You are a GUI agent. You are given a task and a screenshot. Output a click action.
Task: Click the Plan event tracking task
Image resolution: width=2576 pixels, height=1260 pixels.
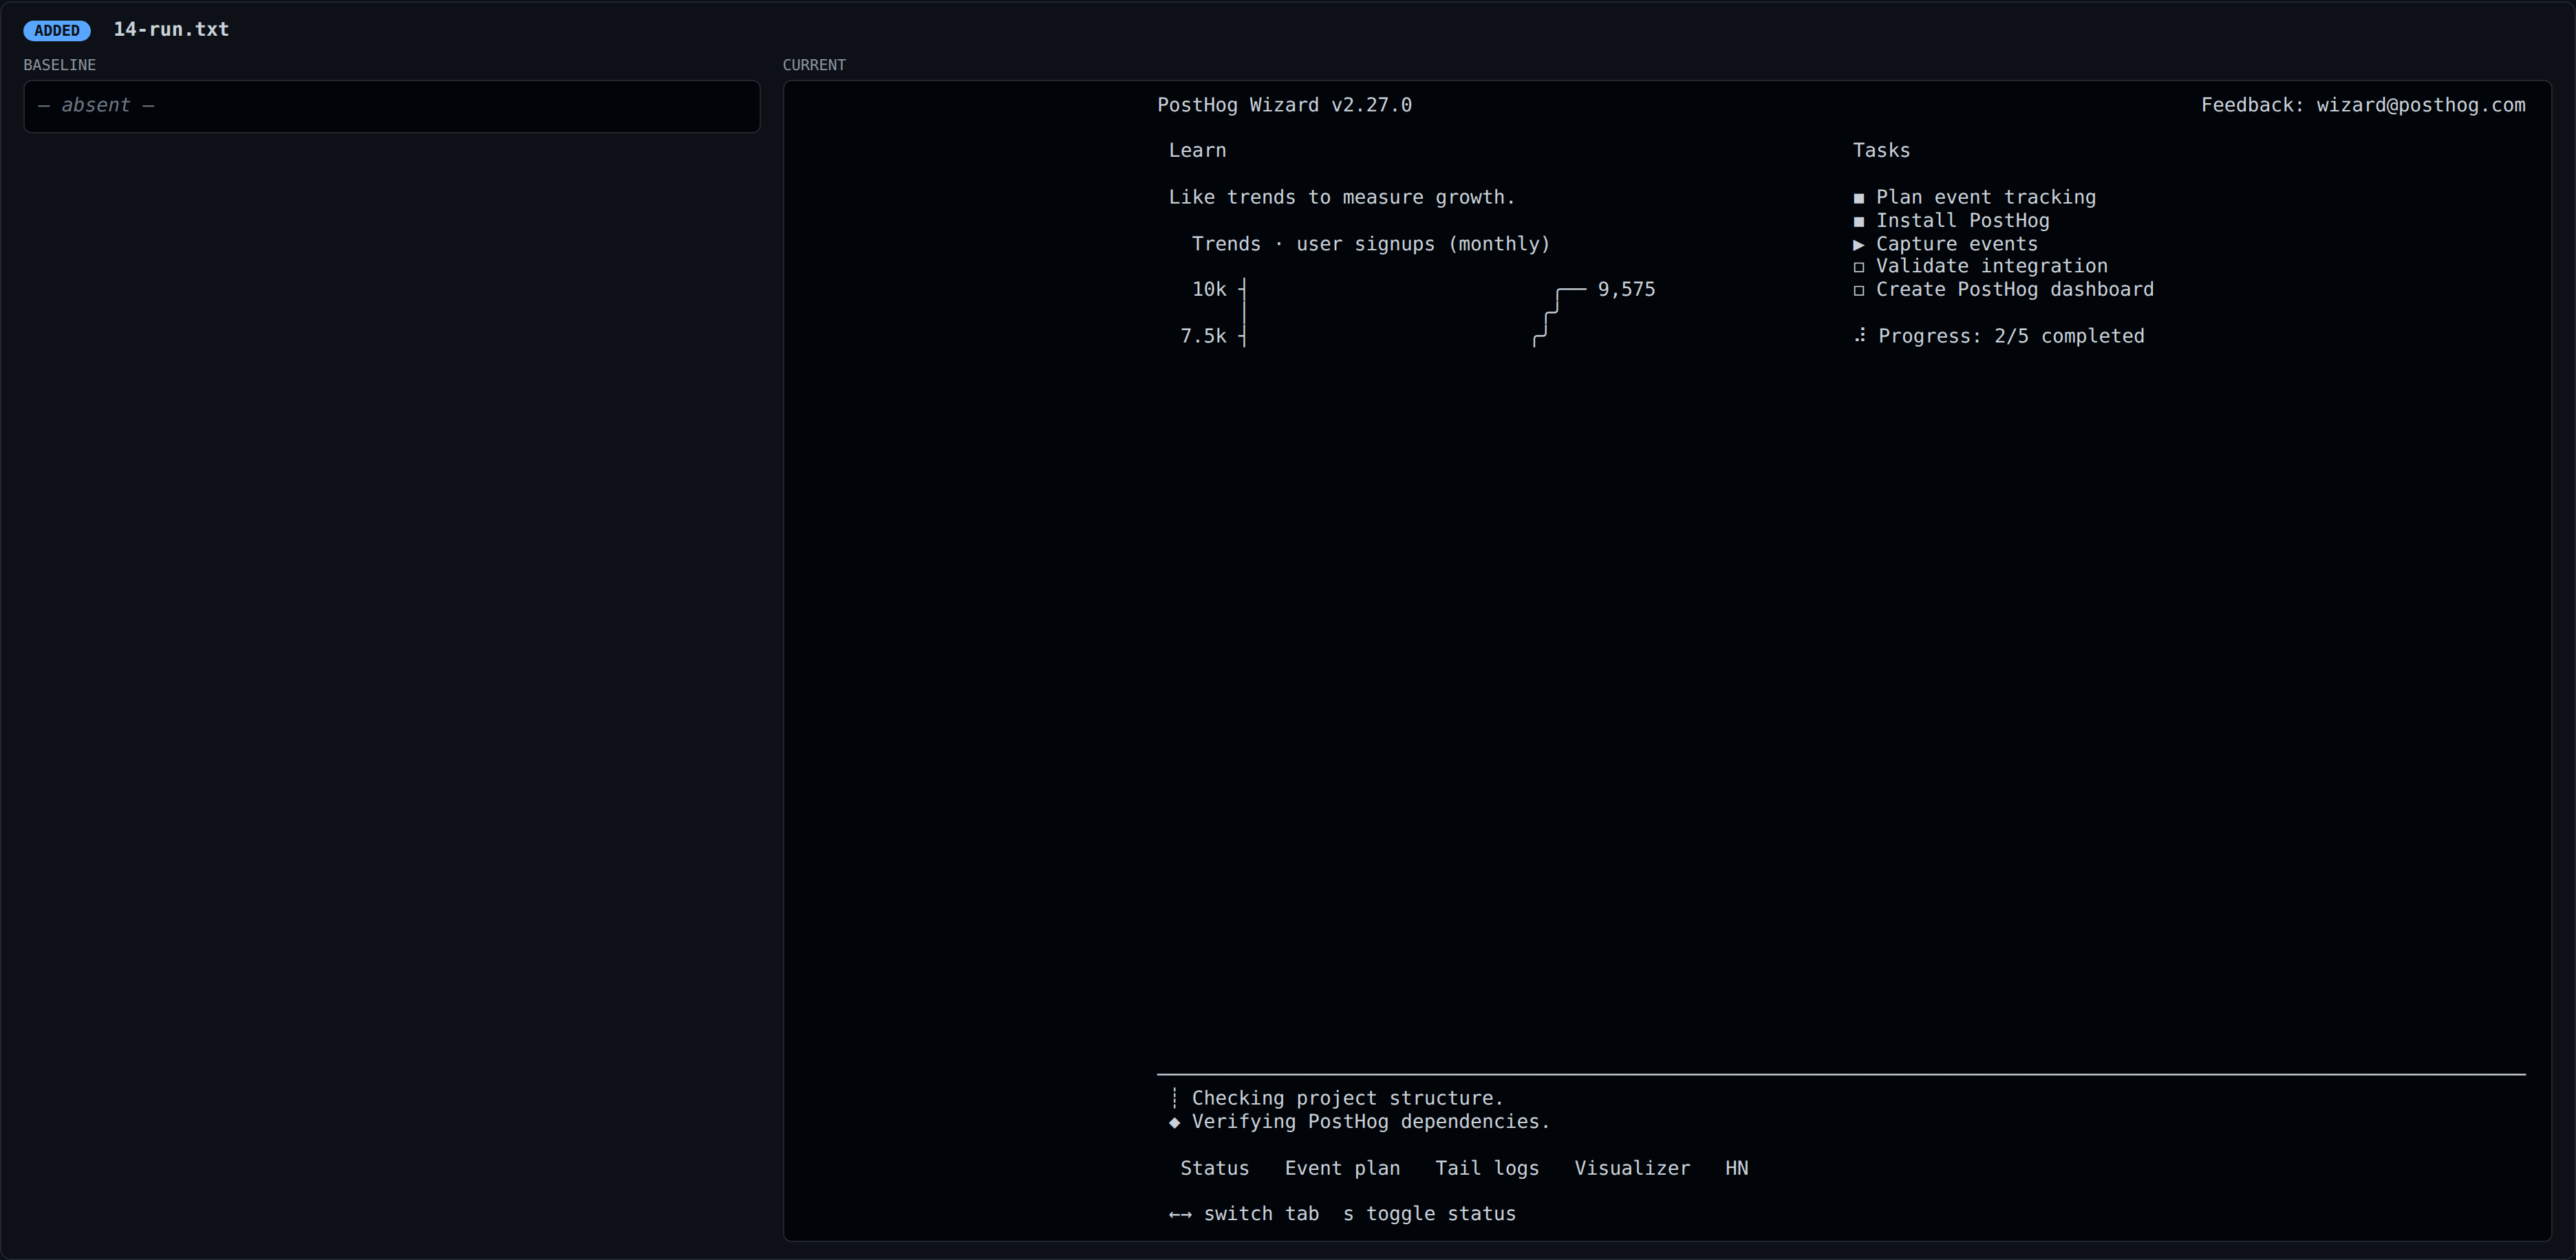click(x=1985, y=197)
